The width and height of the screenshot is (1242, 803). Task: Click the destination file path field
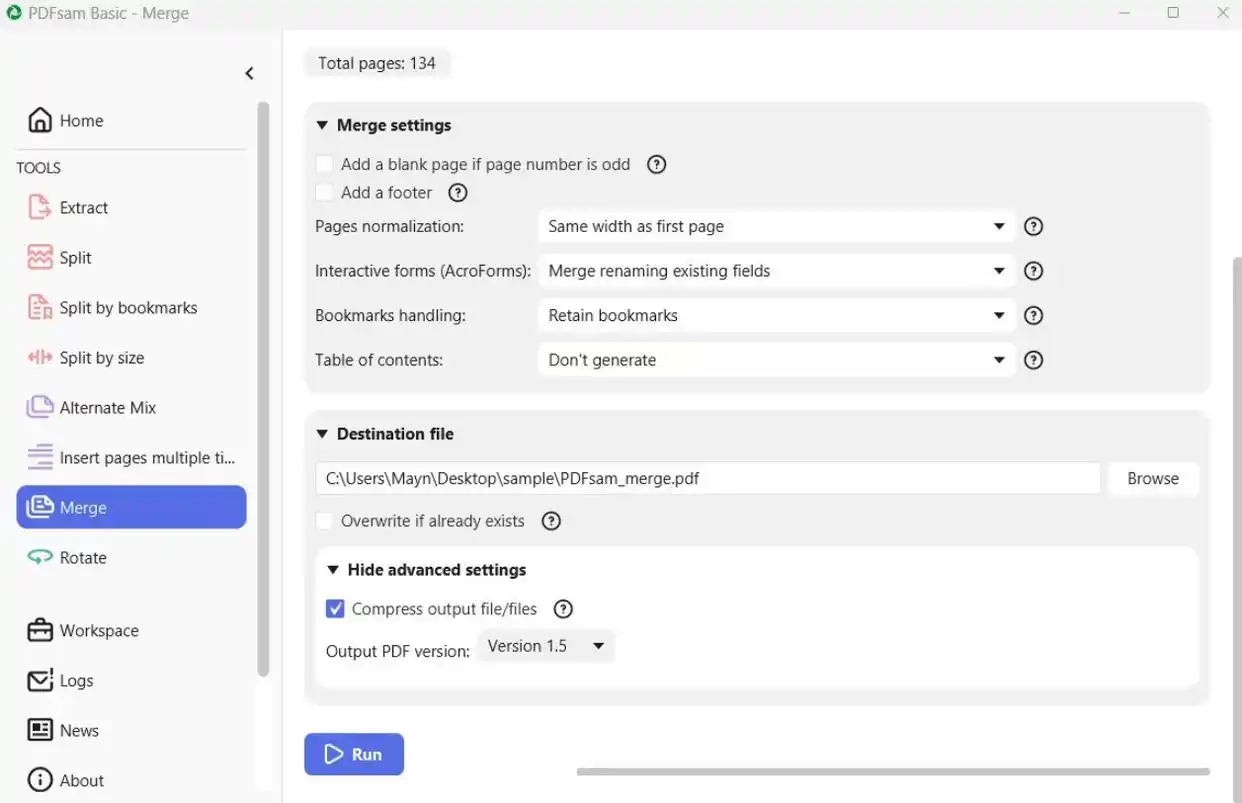point(708,479)
